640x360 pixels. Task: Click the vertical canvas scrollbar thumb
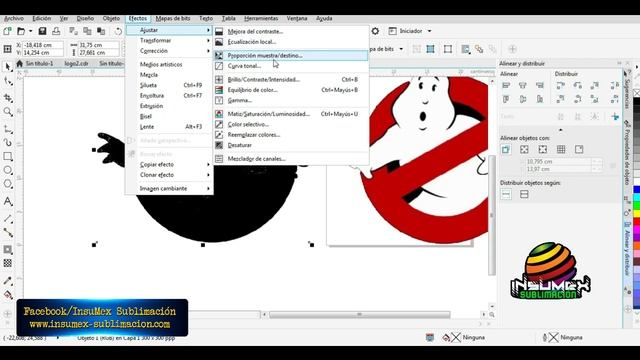point(492,215)
